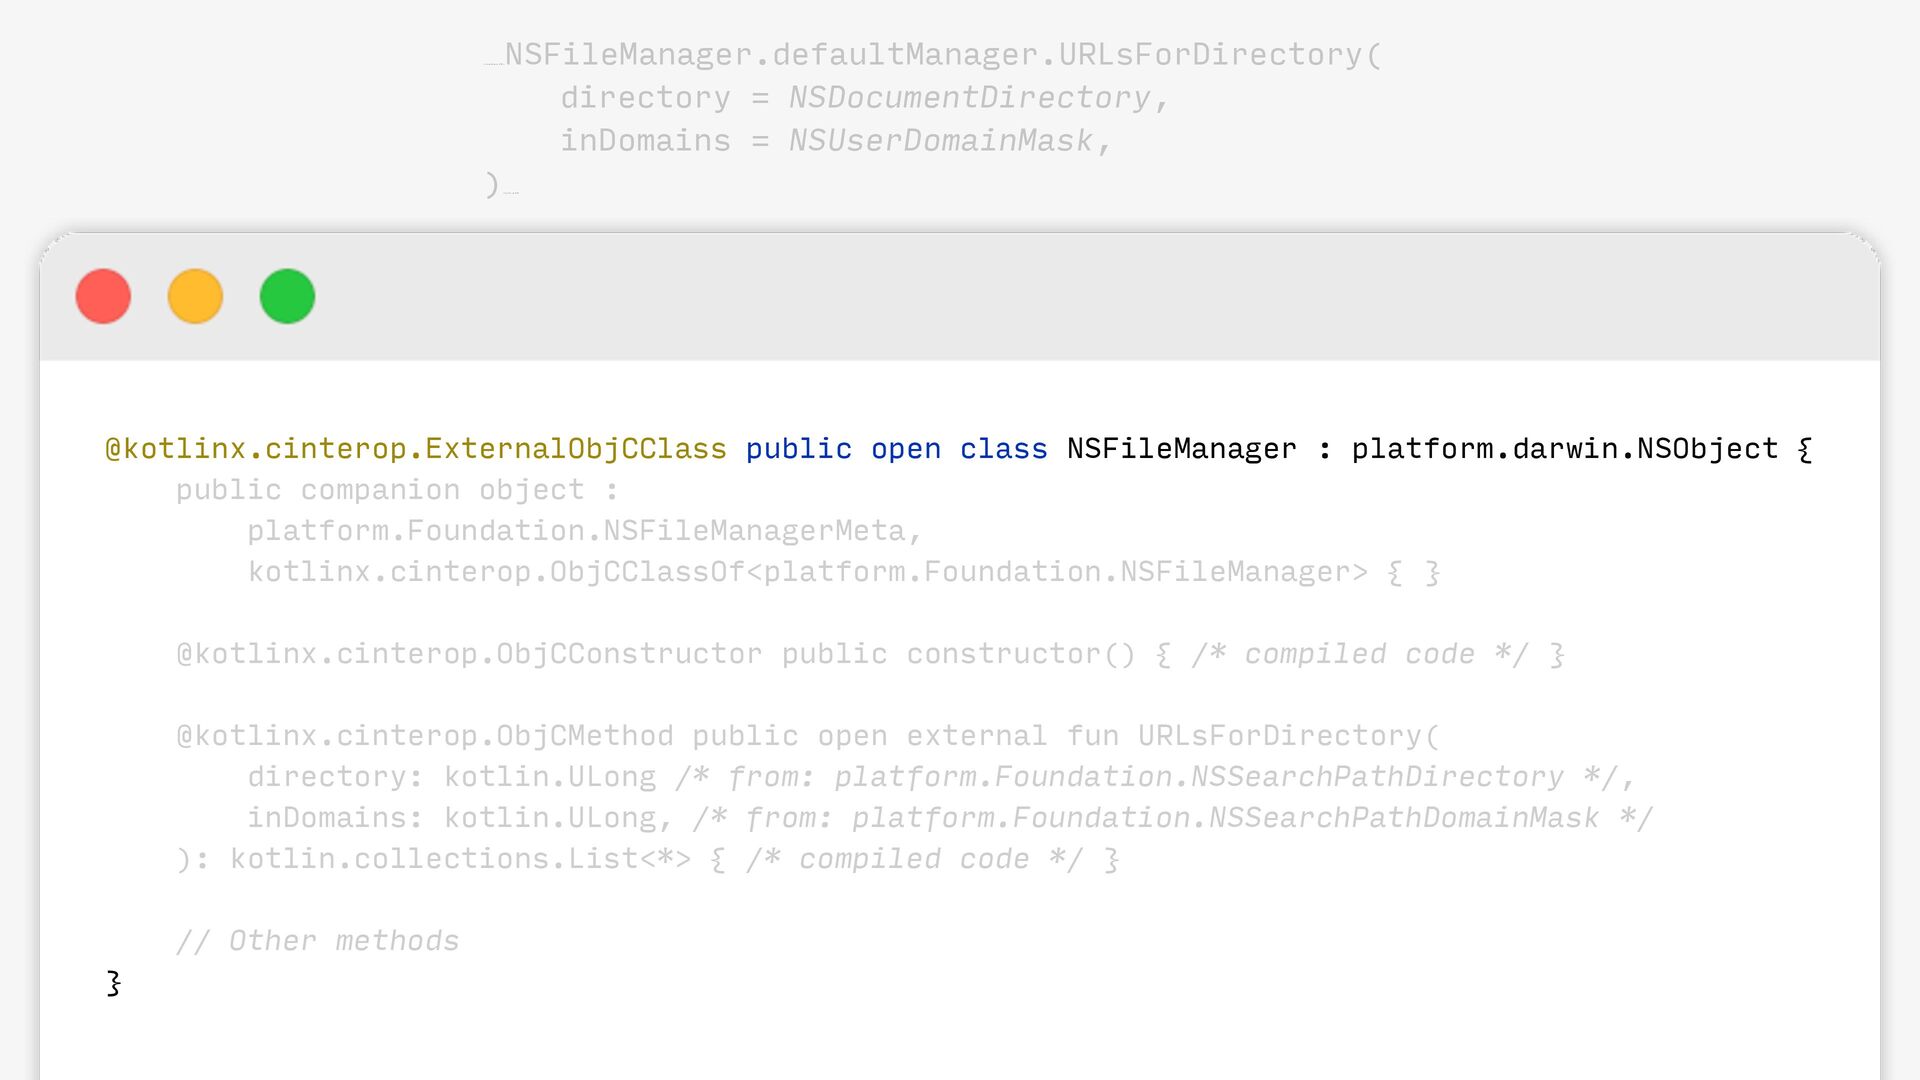Screen dimensions: 1920x1080
Task: Click kotlin.collections.List return type
Action: [460, 859]
